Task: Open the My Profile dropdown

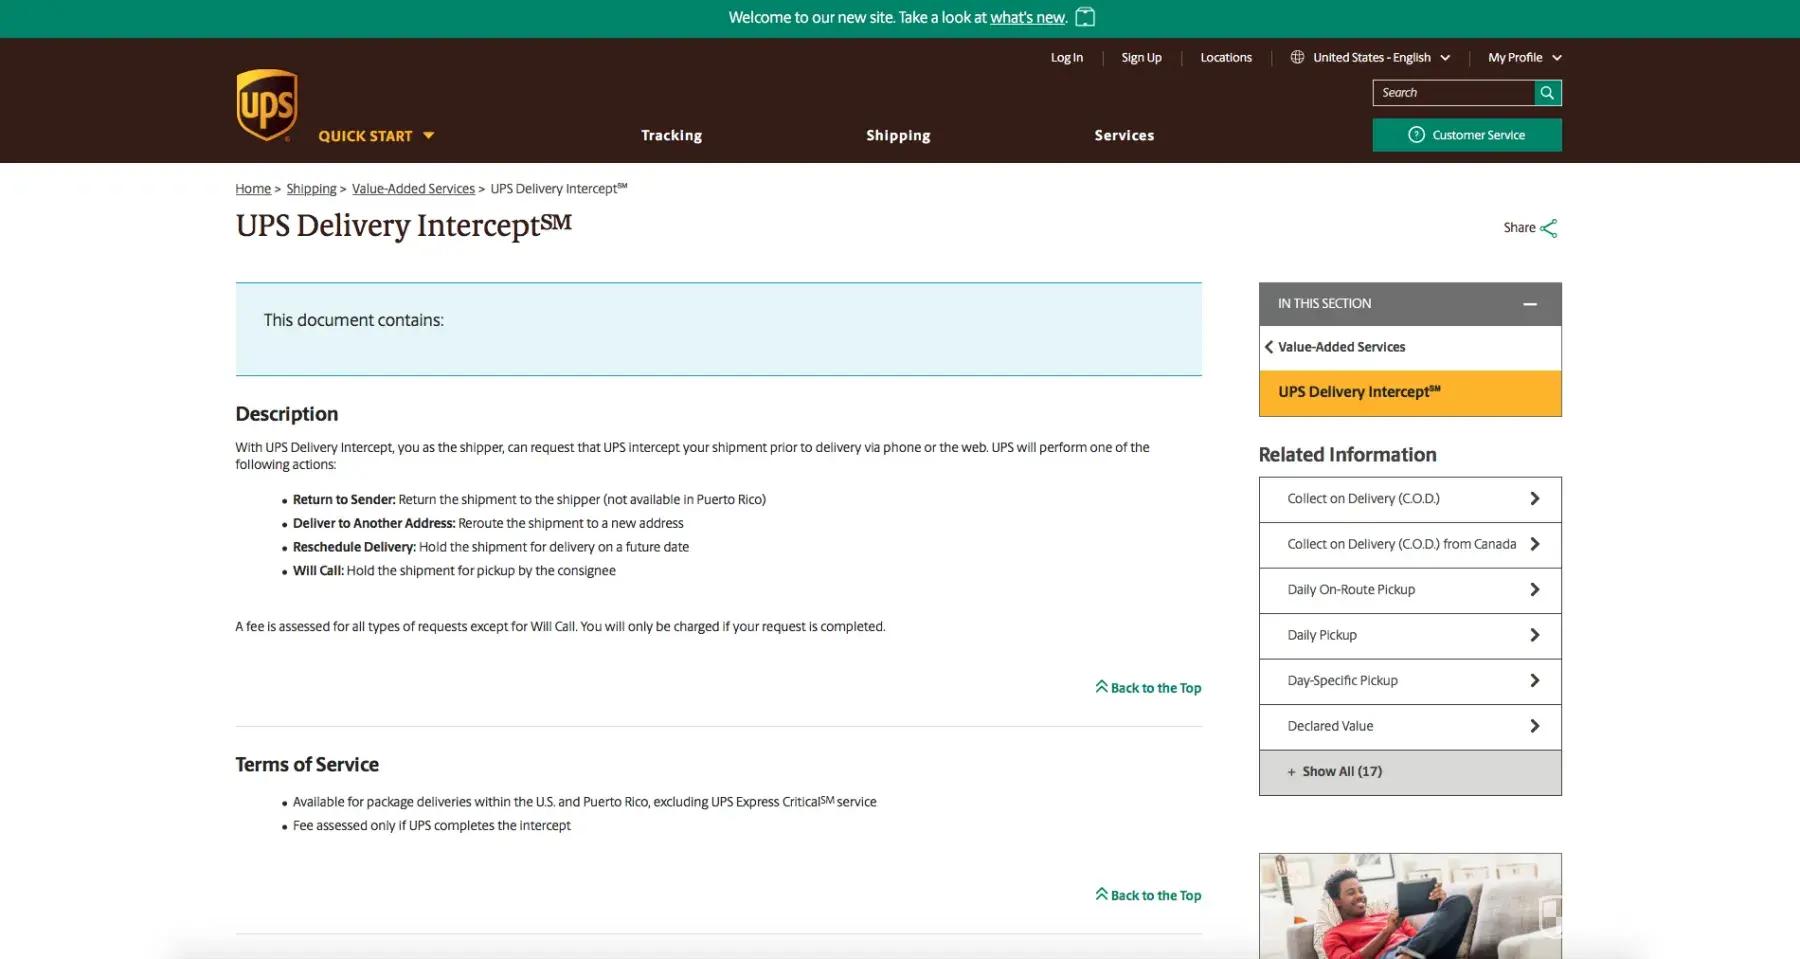Action: tap(1524, 57)
